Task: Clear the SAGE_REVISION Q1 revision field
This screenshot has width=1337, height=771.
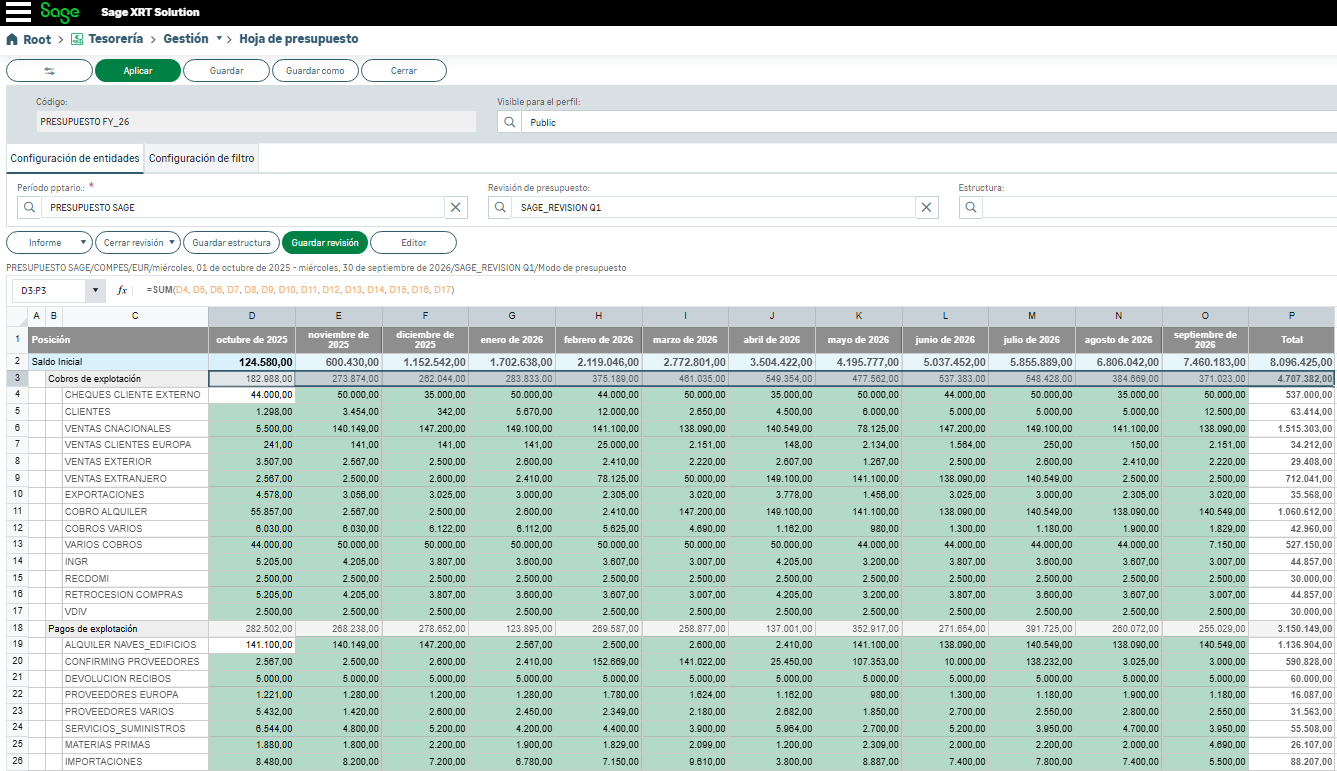Action: (x=926, y=207)
